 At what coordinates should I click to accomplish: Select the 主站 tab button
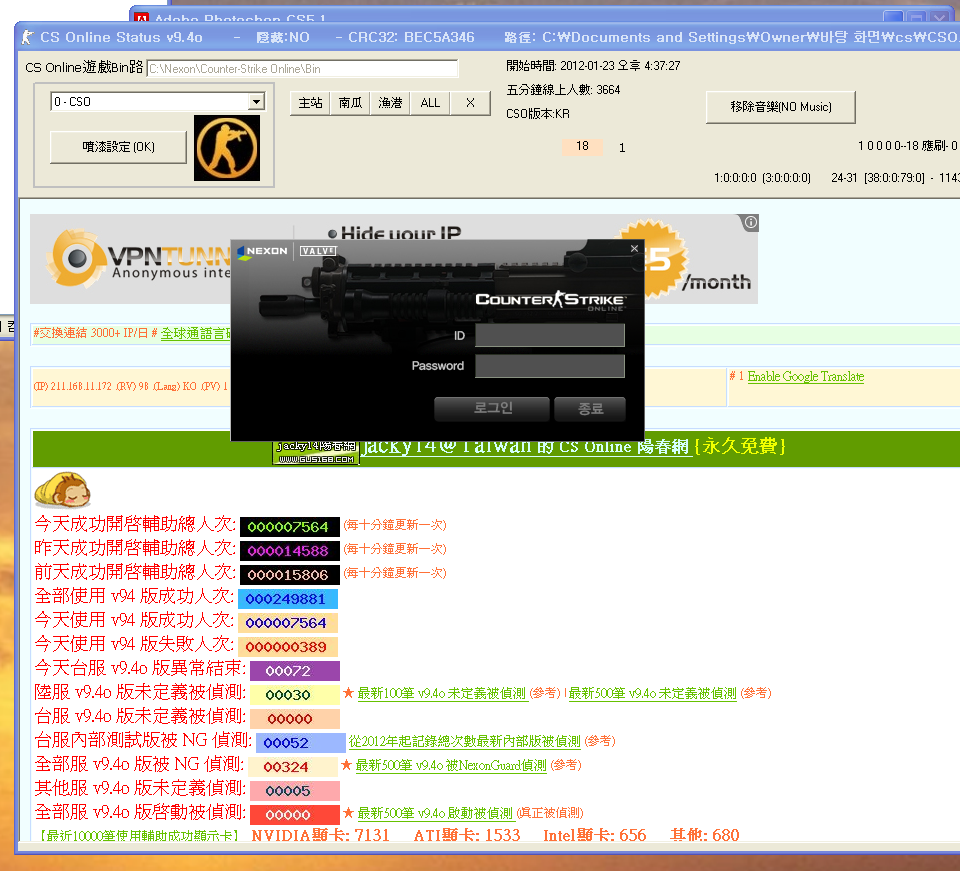pyautogui.click(x=310, y=103)
